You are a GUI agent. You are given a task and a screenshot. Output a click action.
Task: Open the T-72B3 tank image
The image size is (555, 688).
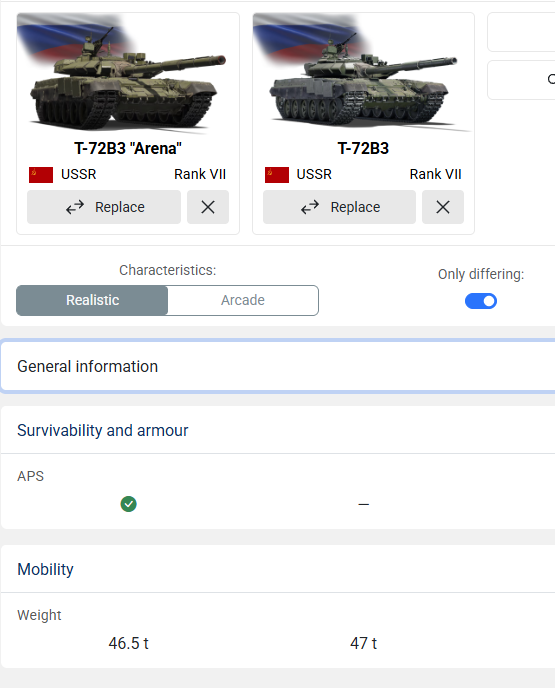[x=363, y=74]
